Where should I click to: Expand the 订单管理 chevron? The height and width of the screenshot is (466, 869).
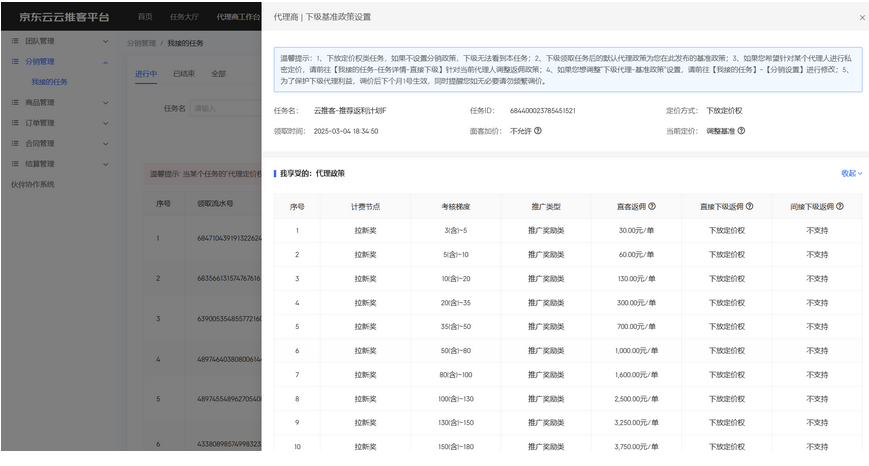point(105,124)
